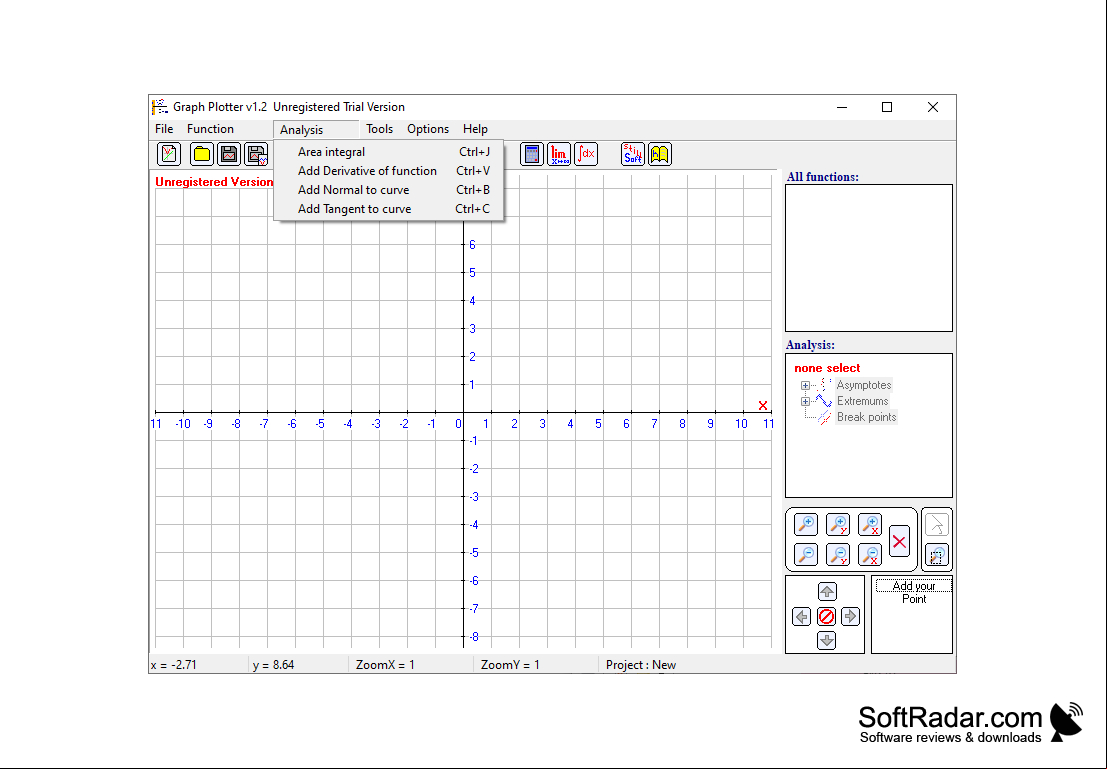The image size is (1107, 769).
Task: Click the red X reset zoom button
Action: (899, 542)
